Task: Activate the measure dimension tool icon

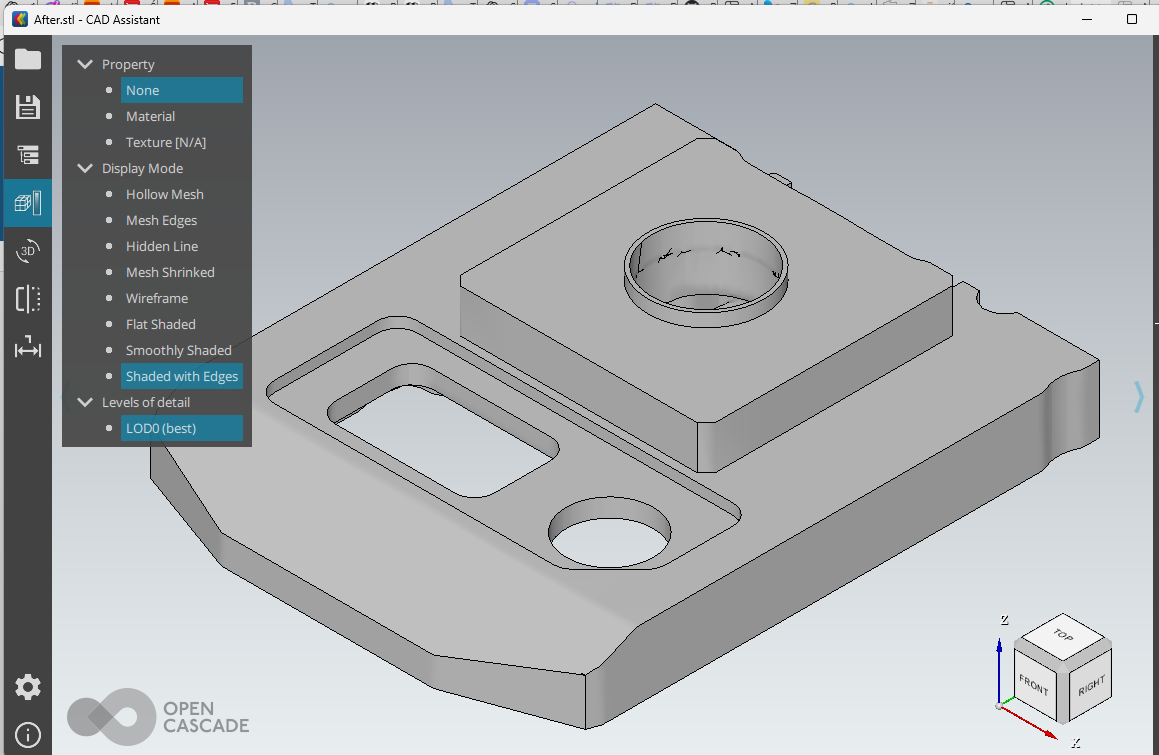Action: click(x=28, y=348)
